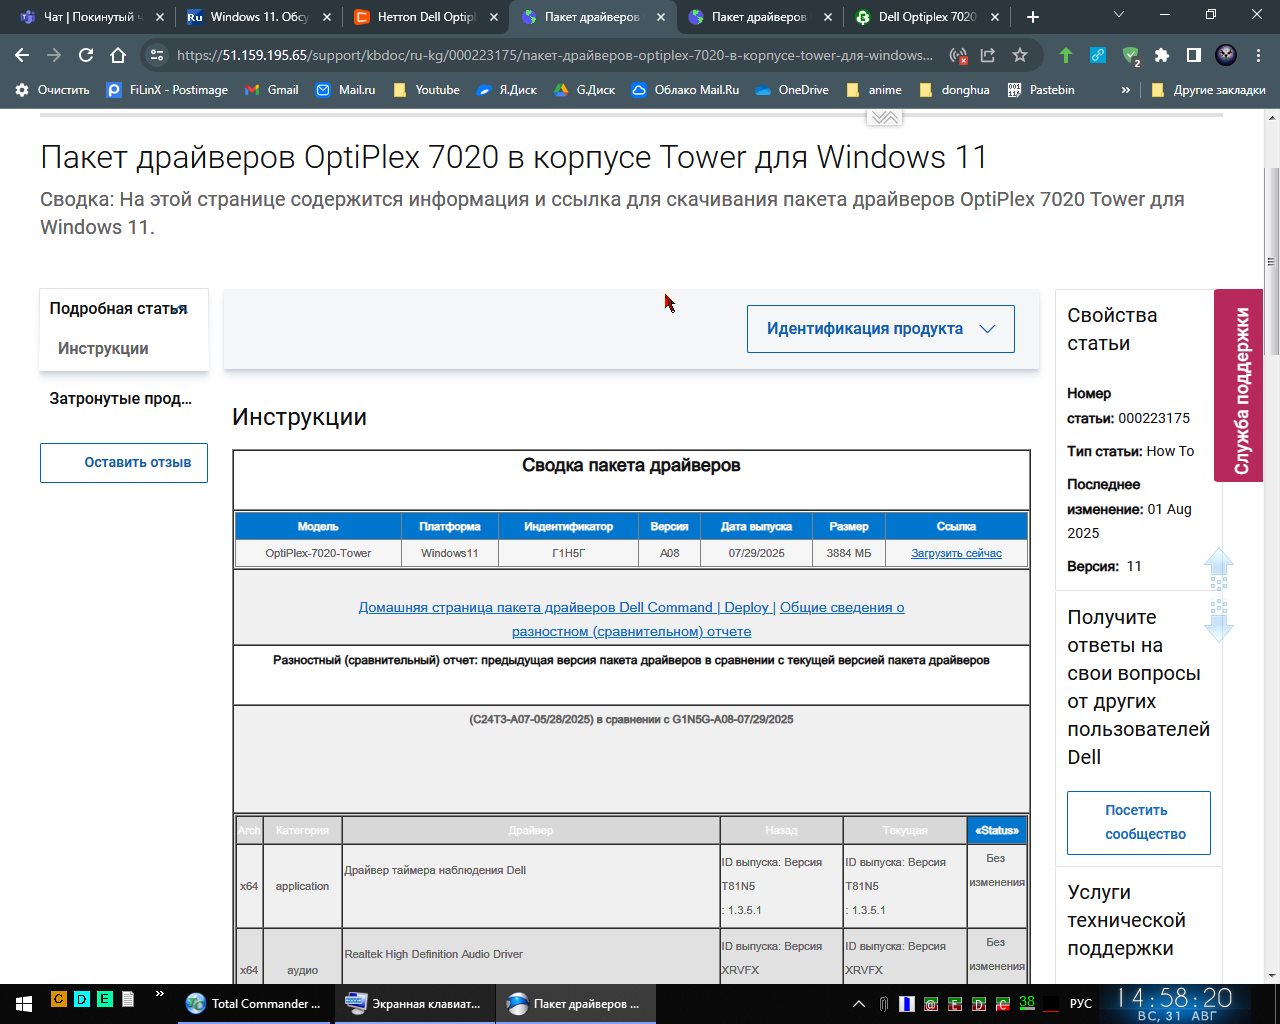Open the Gmail bookmark
This screenshot has height=1024, width=1280.
[271, 90]
